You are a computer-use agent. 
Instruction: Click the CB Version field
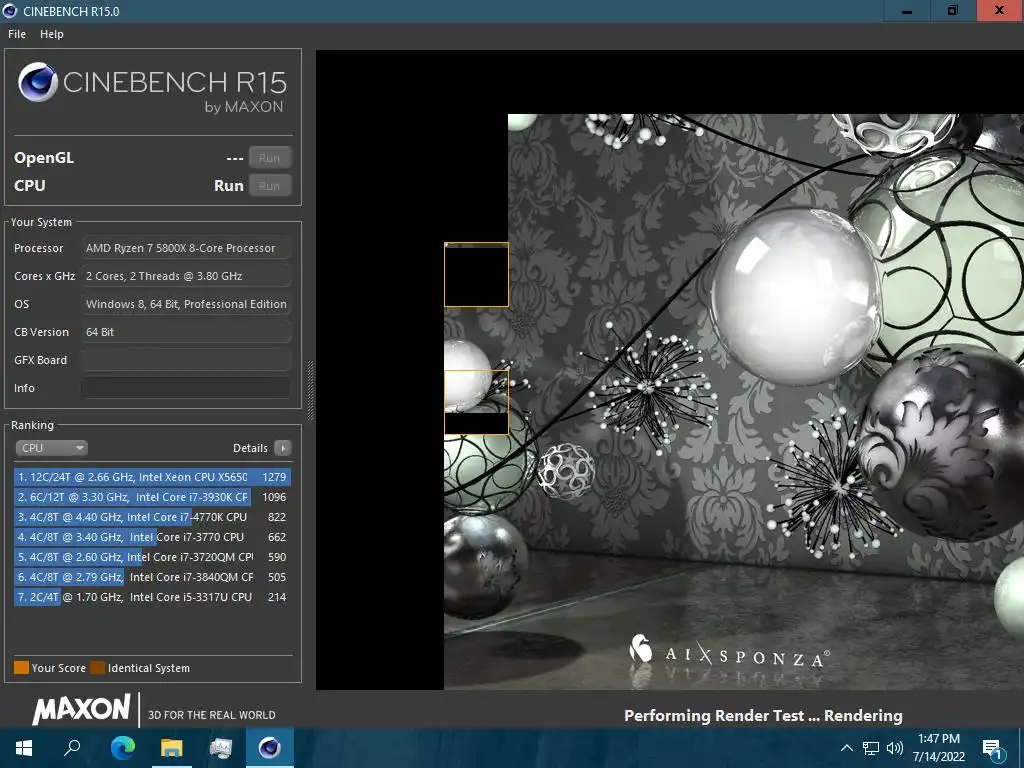point(186,332)
